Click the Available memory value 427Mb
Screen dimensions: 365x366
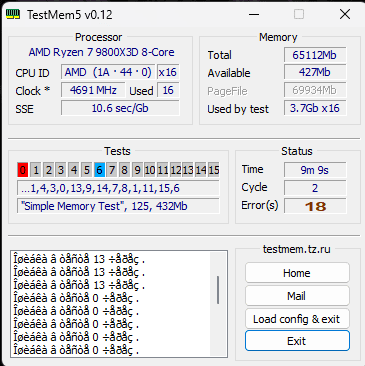(315, 72)
